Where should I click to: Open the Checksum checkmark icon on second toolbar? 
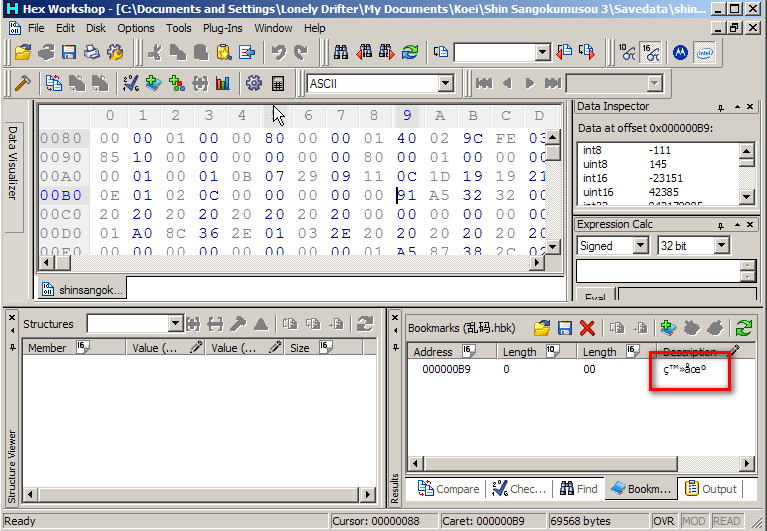[x=131, y=84]
